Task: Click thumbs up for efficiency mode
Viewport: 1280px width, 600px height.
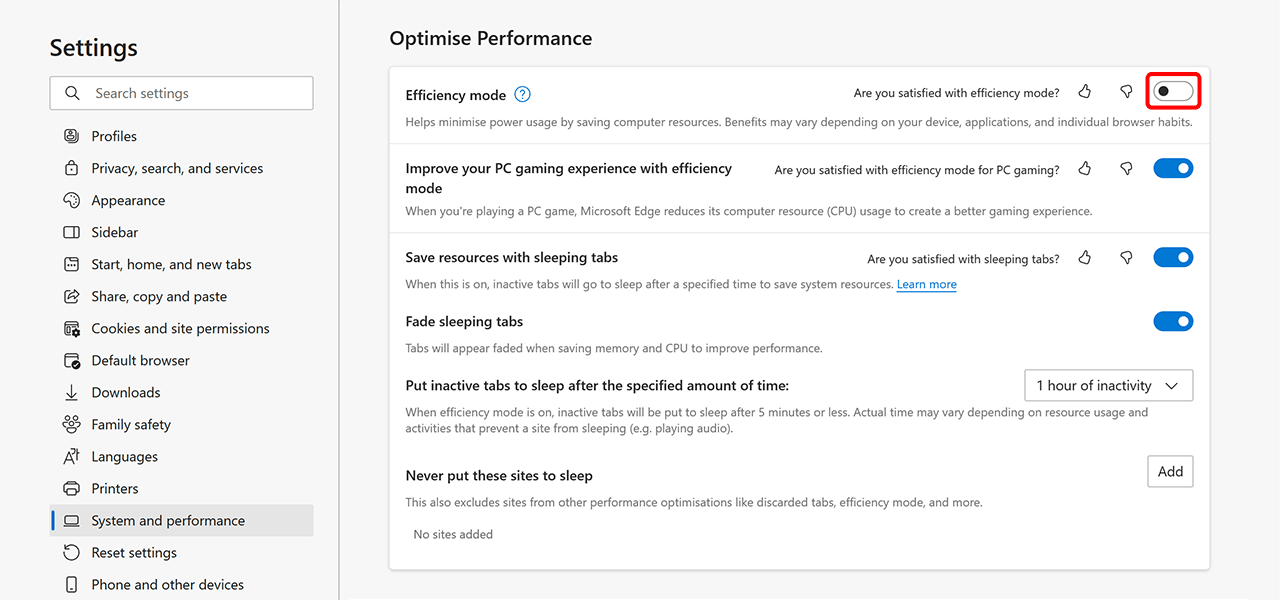Action: click(1085, 92)
